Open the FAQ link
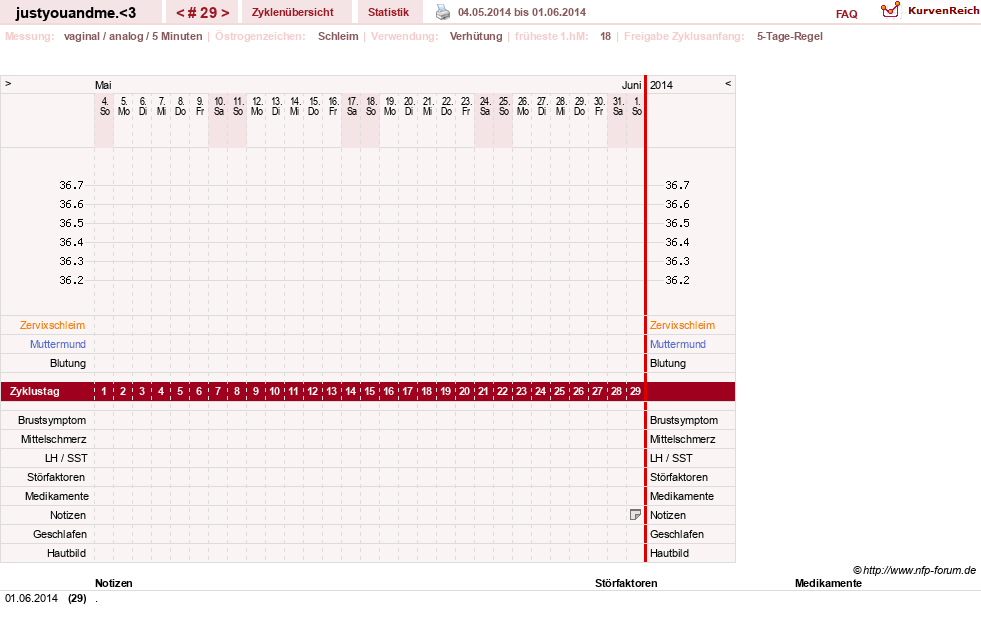 pyautogui.click(x=846, y=14)
